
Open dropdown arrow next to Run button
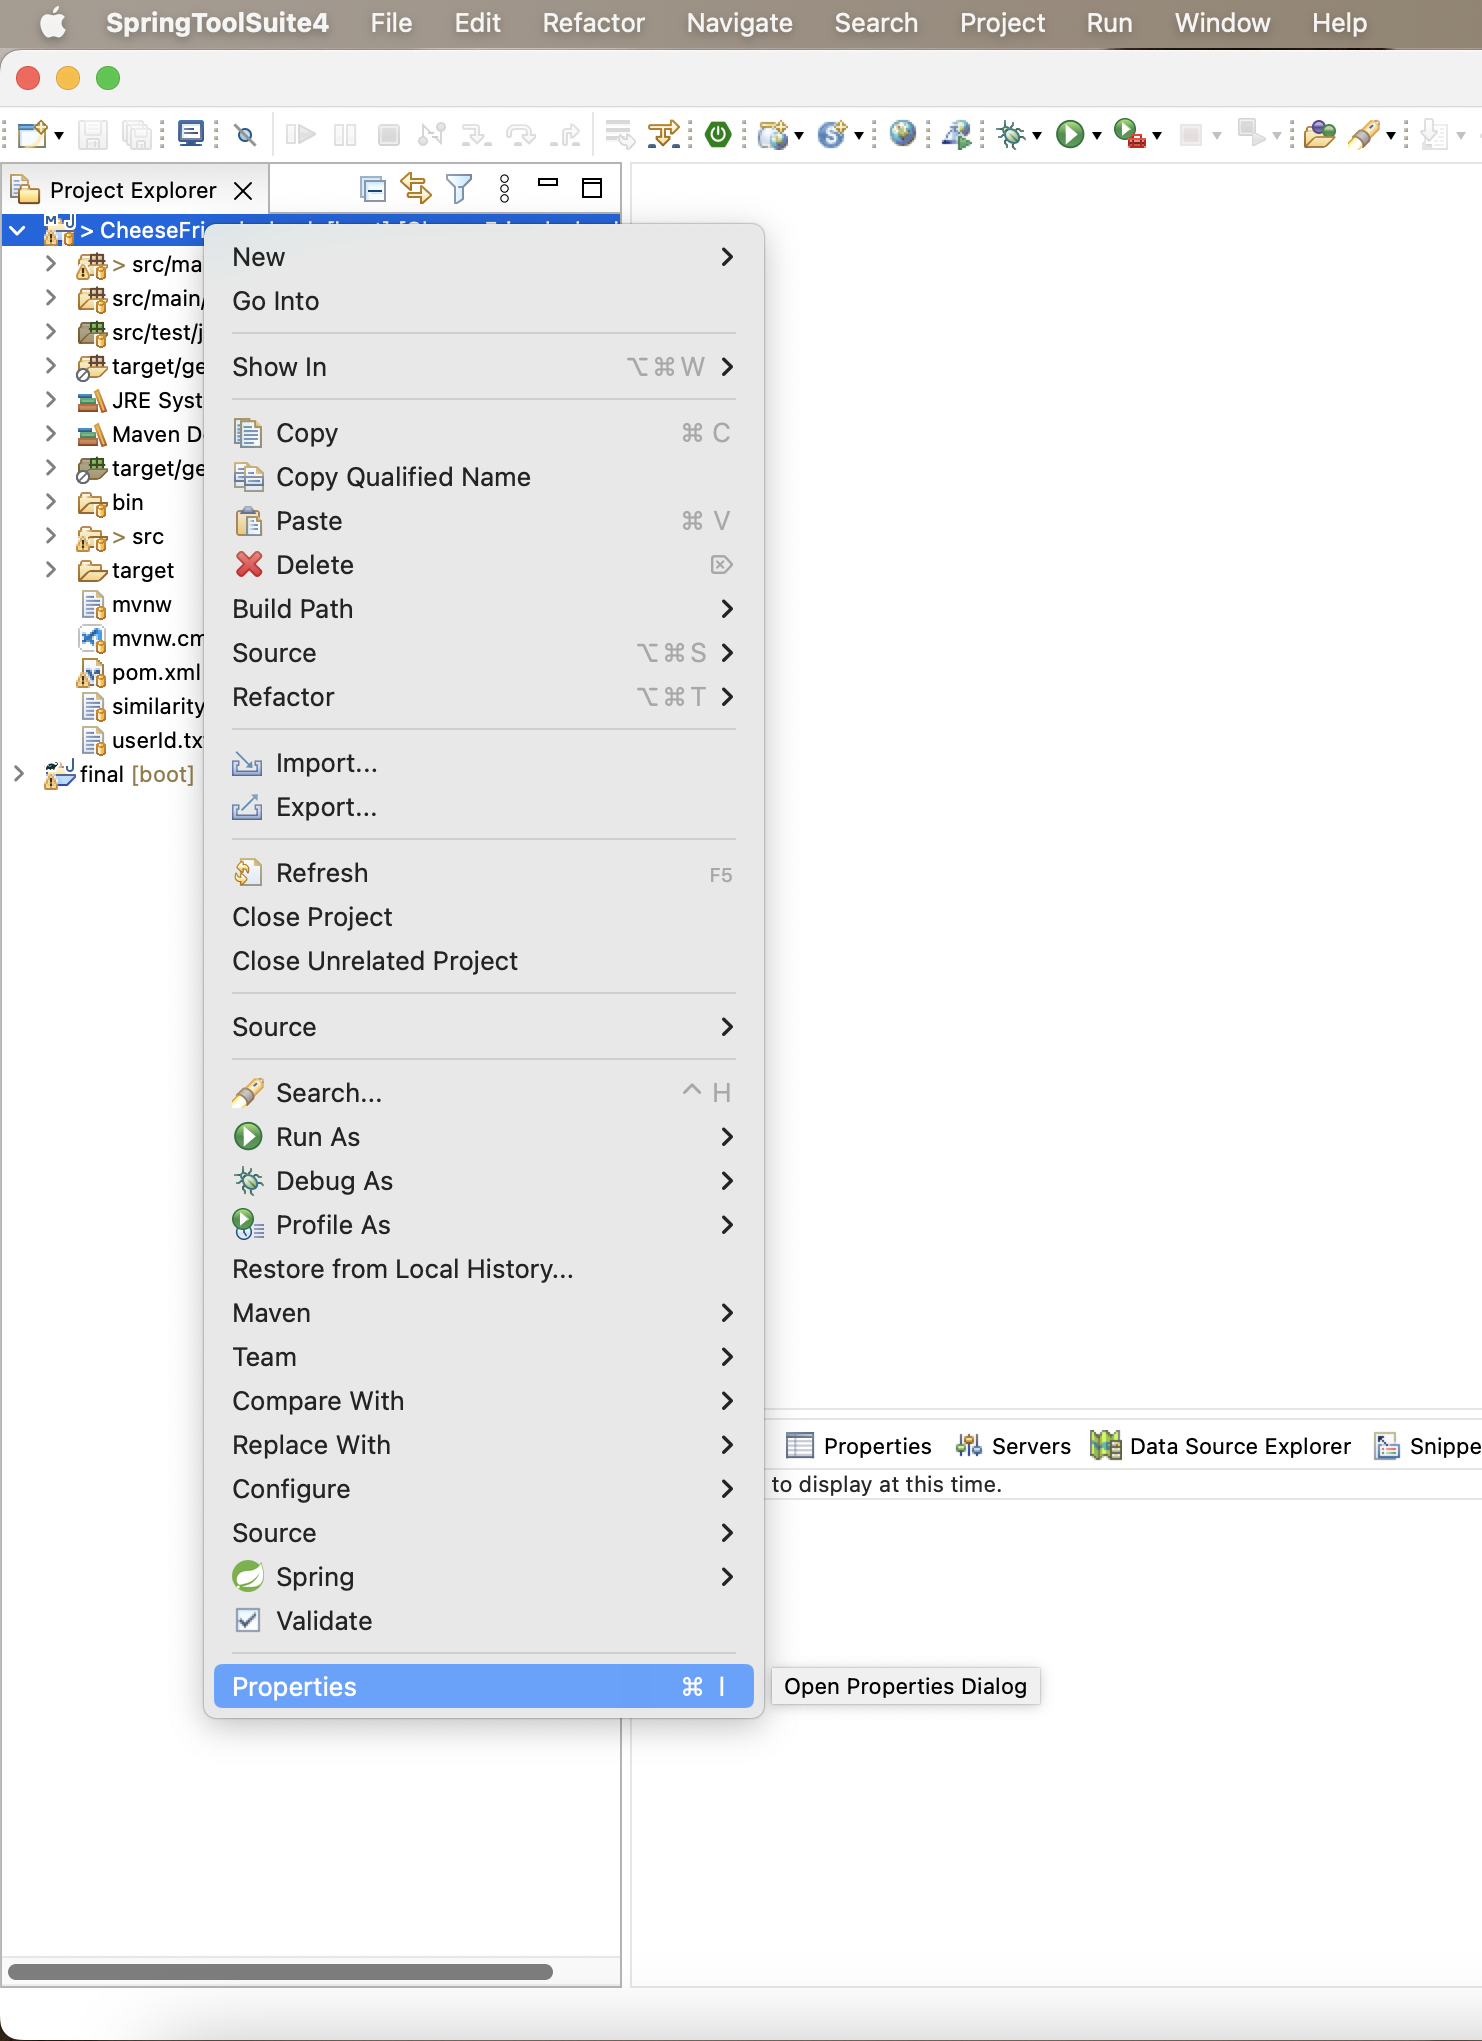1097,136
